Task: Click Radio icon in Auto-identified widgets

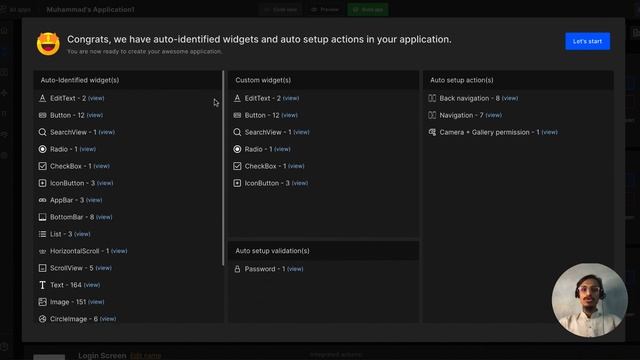Action: pyautogui.click(x=42, y=149)
